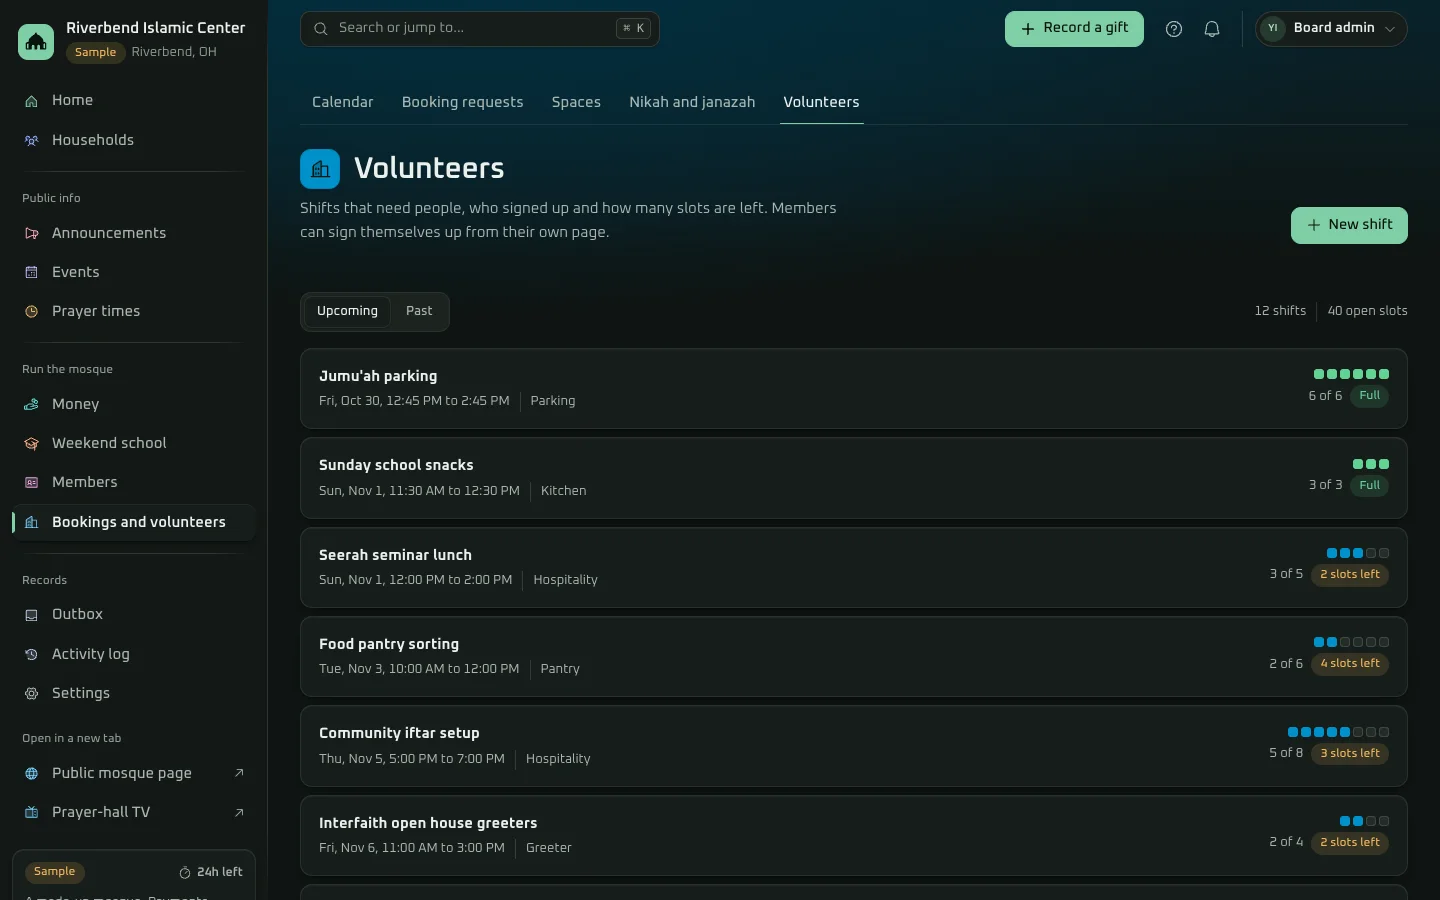Open the Seerah seminar lunch shift
Image resolution: width=1440 pixels, height=900 pixels.
(x=854, y=568)
